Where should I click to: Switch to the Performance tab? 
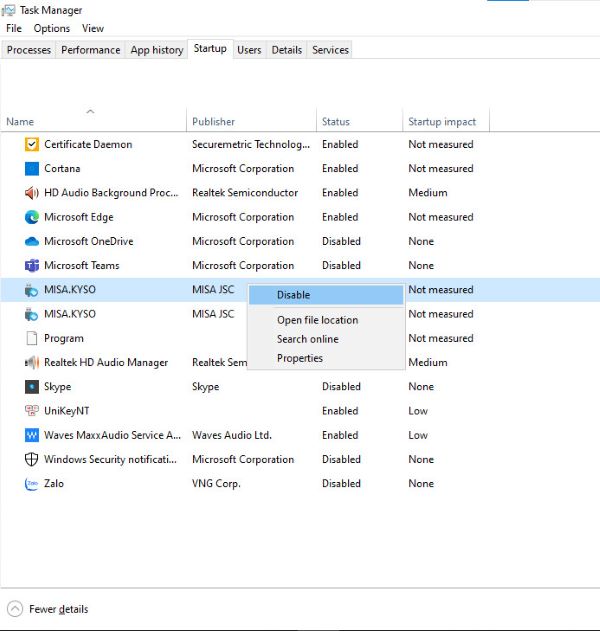91,50
